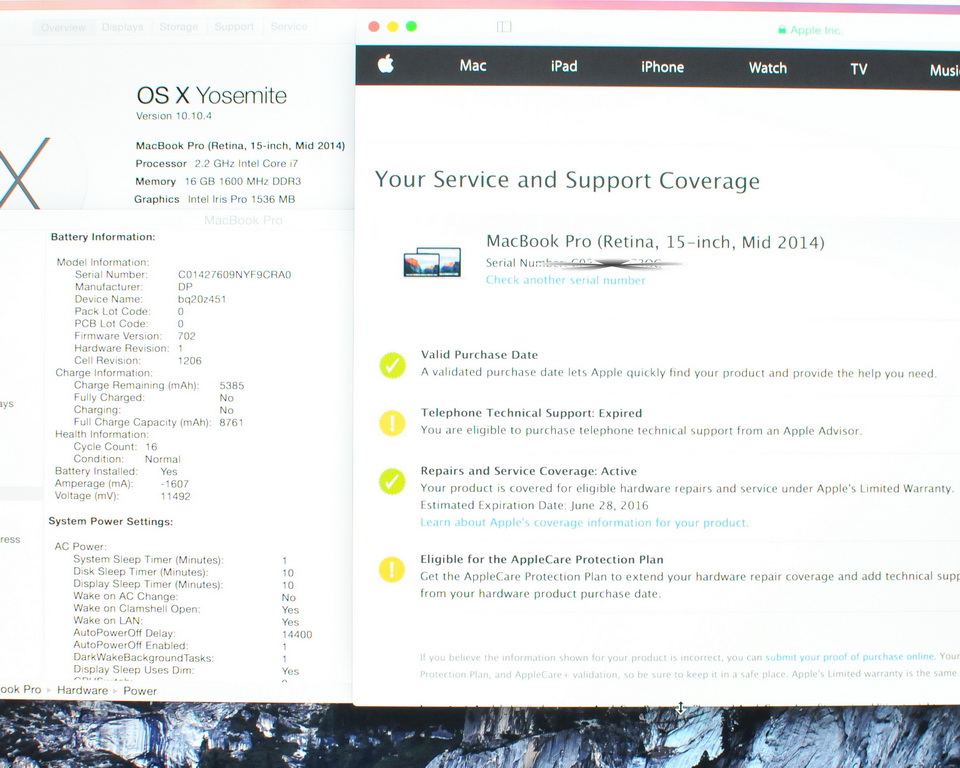
Task: Click the Device Name value bq20z451
Action: point(202,299)
